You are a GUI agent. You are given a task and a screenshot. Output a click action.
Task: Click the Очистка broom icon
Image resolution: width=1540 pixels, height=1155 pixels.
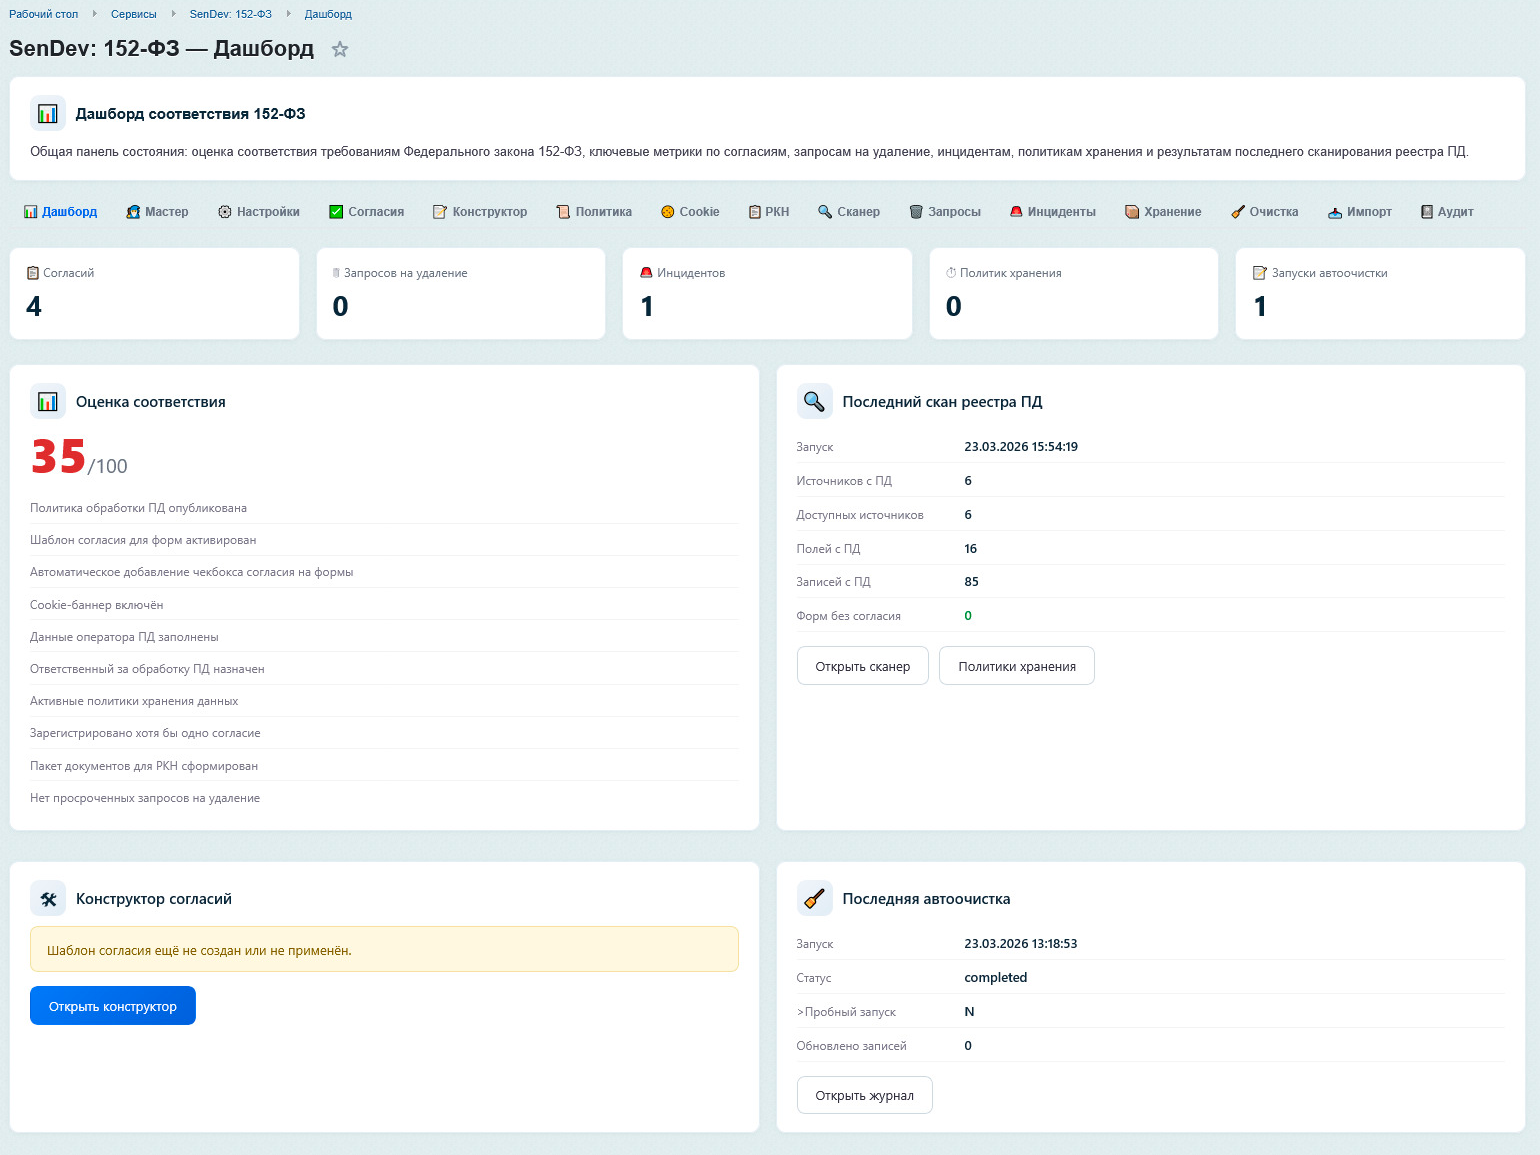tap(1238, 212)
